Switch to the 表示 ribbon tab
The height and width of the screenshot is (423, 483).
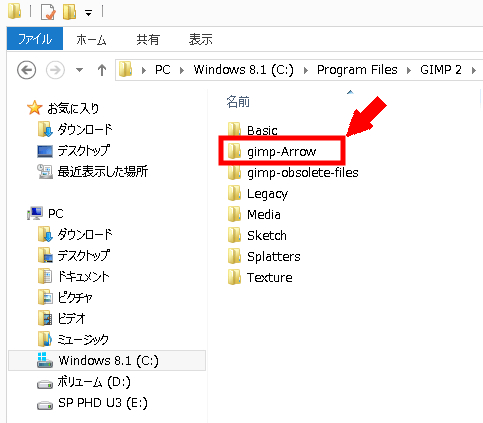tap(200, 40)
